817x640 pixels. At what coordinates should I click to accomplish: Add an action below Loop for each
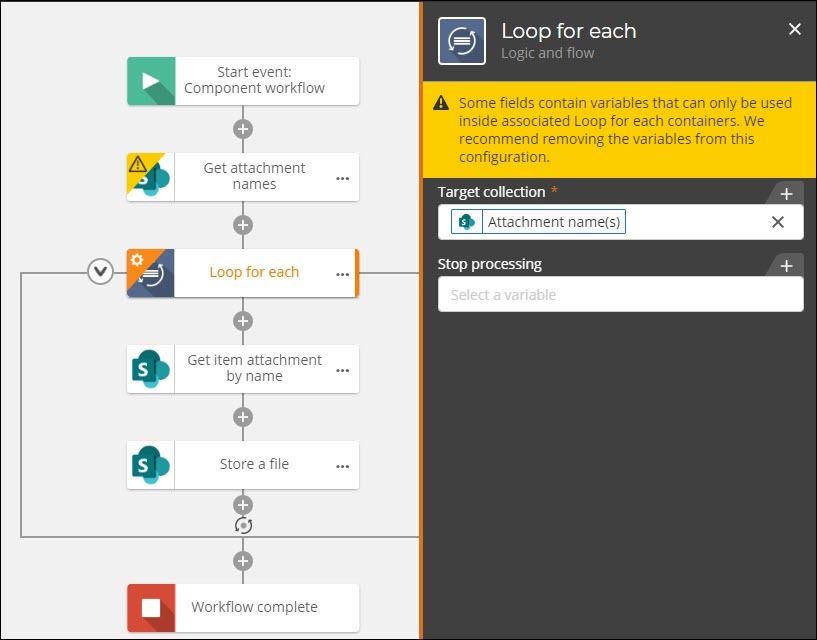[243, 321]
